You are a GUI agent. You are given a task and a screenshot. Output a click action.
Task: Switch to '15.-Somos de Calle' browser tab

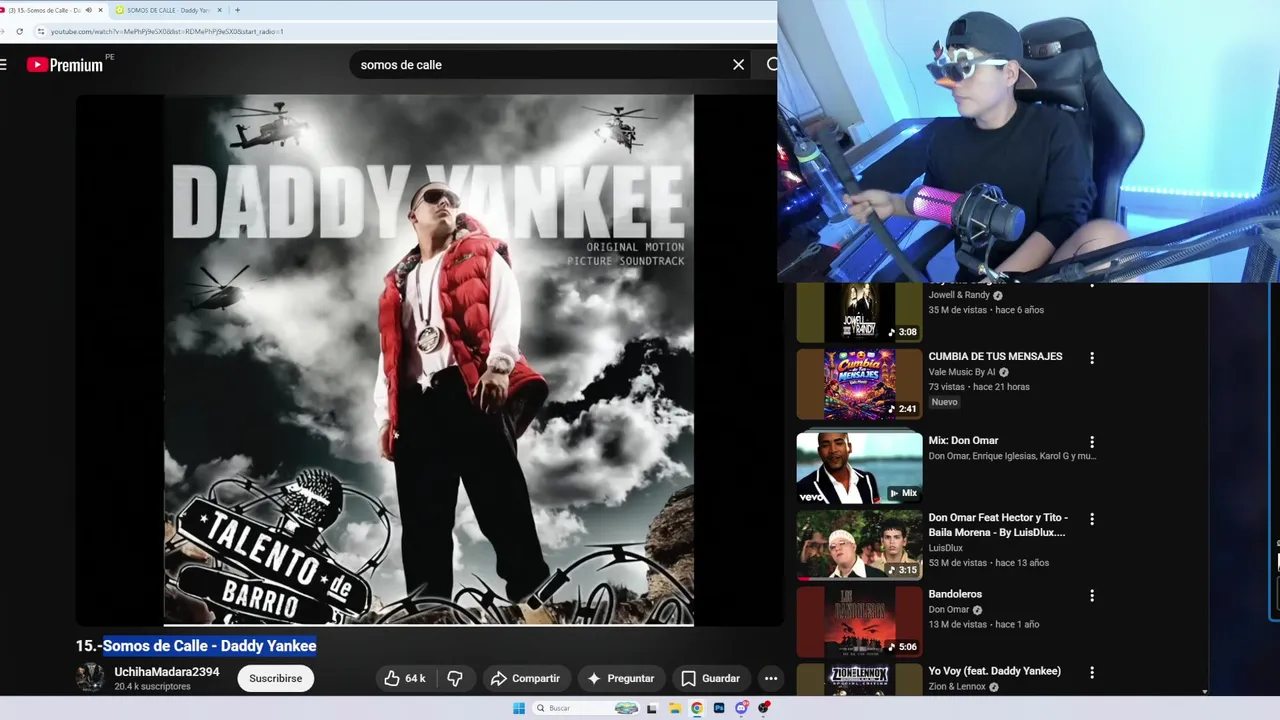point(43,10)
